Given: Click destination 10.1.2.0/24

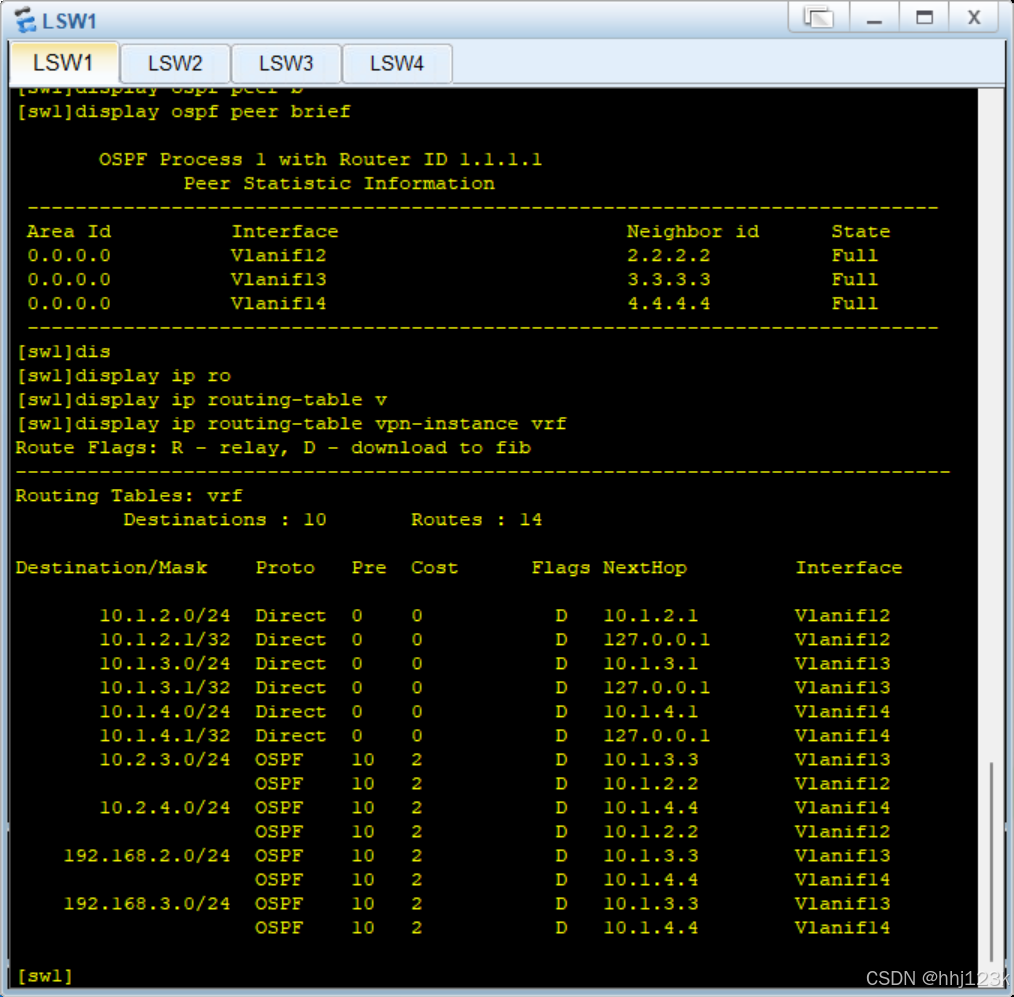Looking at the screenshot, I should (x=165, y=616).
